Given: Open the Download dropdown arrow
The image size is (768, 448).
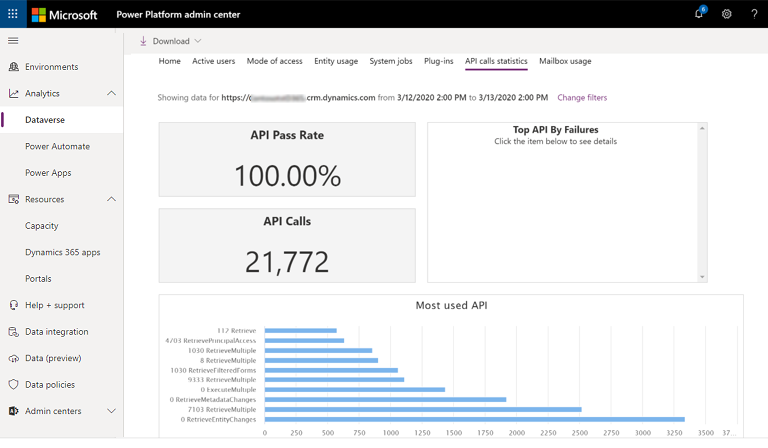Looking at the screenshot, I should click(x=198, y=41).
